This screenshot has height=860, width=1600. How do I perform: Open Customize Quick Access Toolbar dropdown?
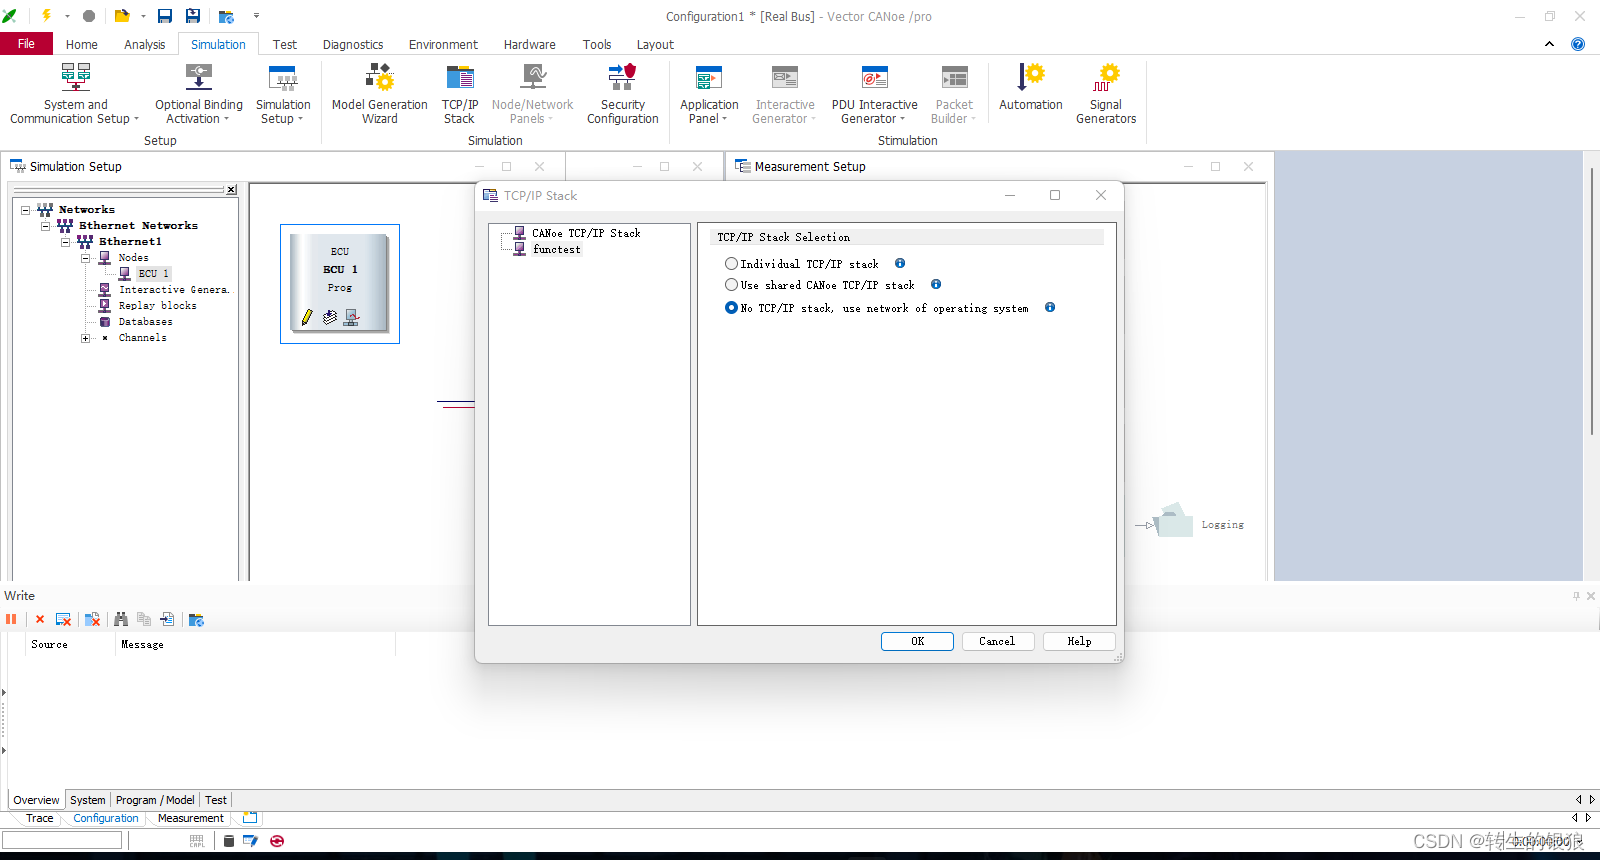point(256,16)
